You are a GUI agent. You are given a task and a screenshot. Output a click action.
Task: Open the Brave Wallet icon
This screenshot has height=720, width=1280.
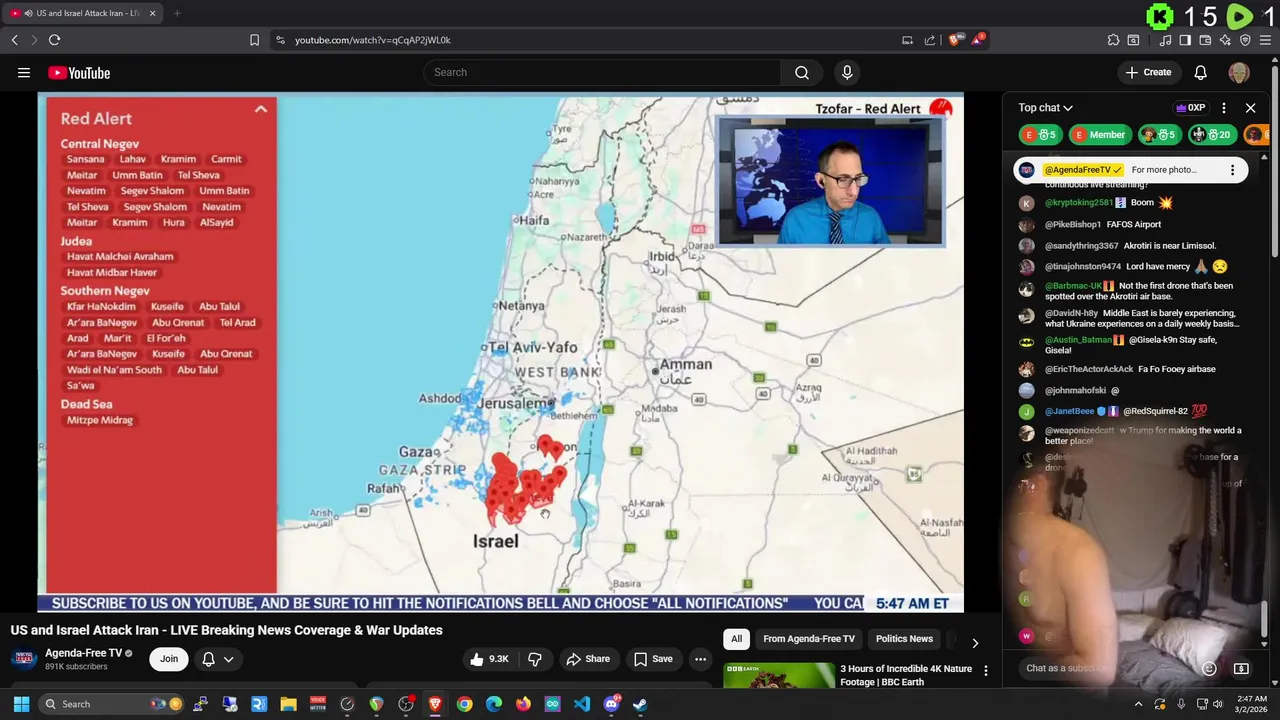[x=1205, y=40]
